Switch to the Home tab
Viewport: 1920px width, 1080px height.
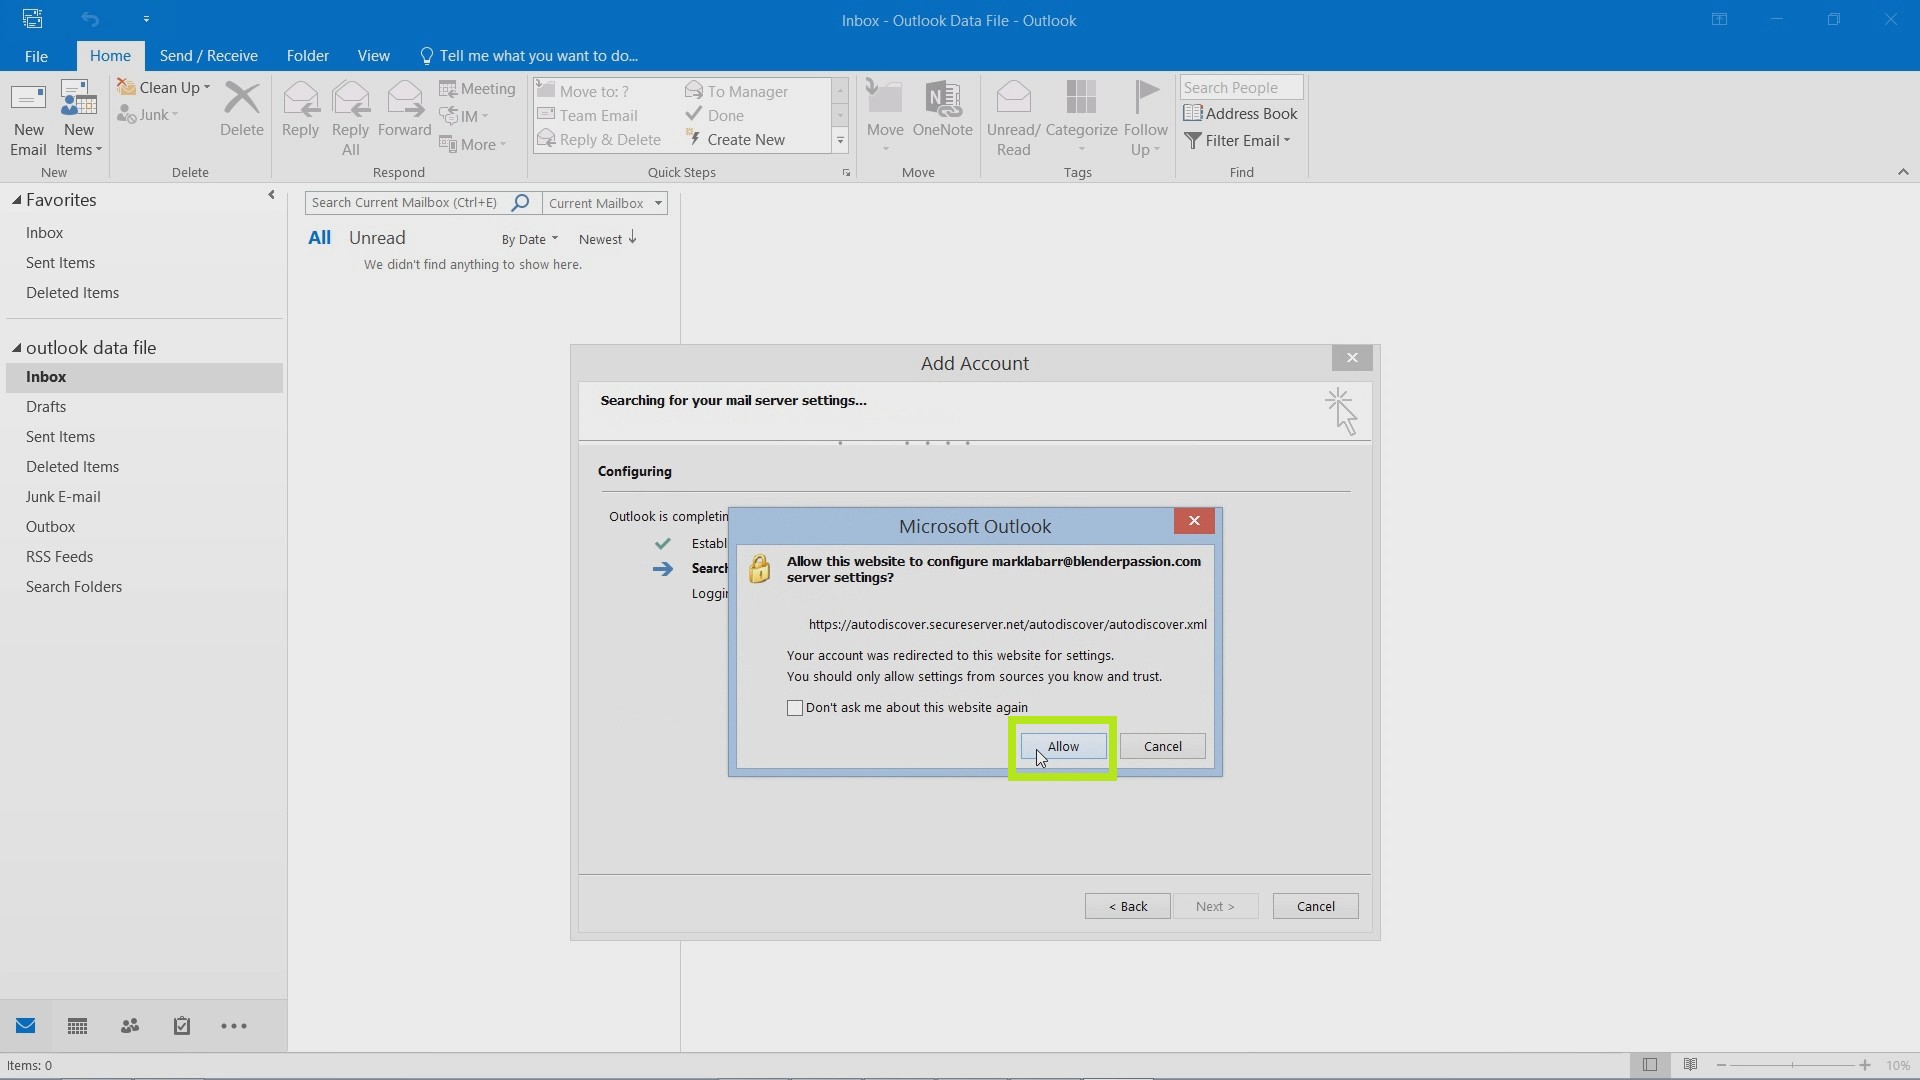[x=110, y=56]
